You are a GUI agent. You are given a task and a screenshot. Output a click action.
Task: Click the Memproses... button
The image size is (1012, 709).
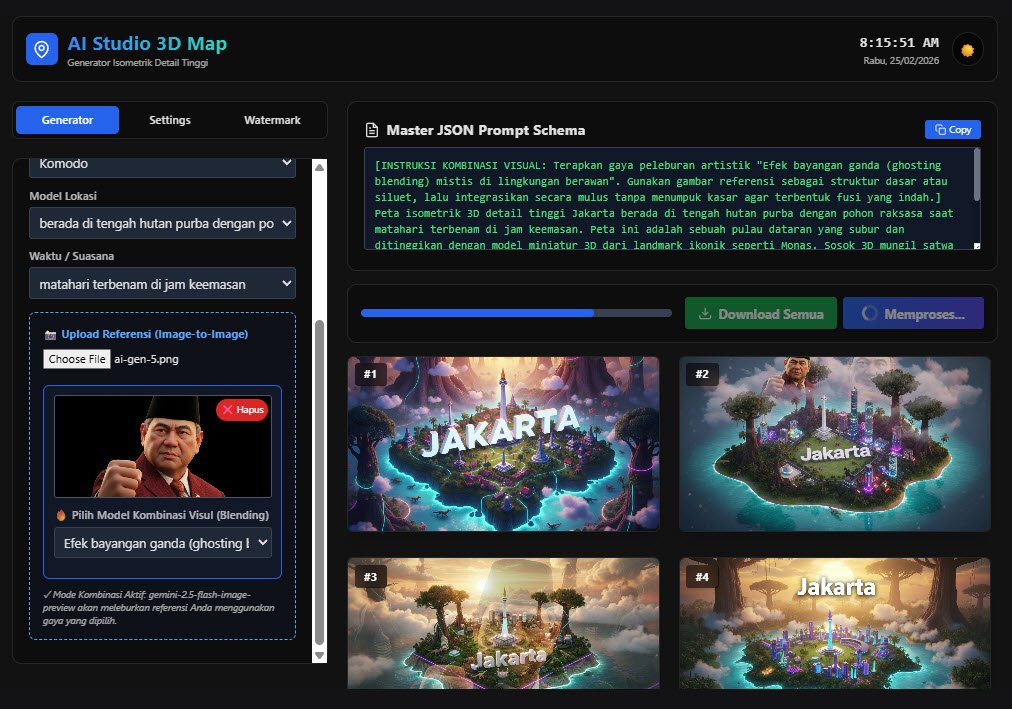coord(913,314)
